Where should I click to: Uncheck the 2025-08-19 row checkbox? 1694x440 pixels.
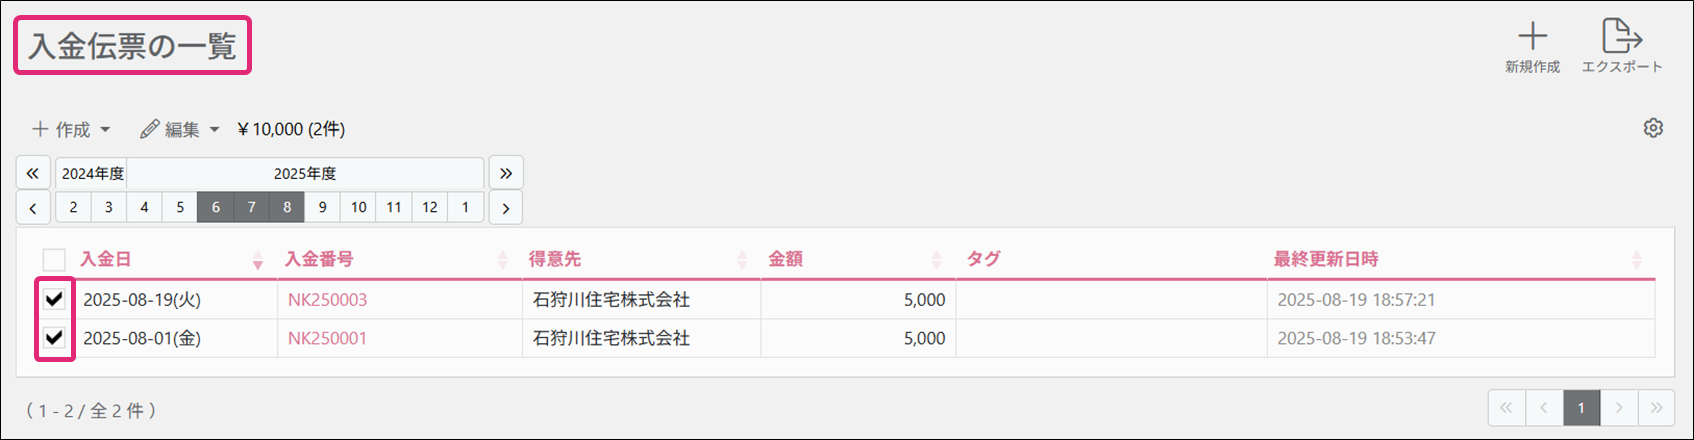pyautogui.click(x=54, y=299)
